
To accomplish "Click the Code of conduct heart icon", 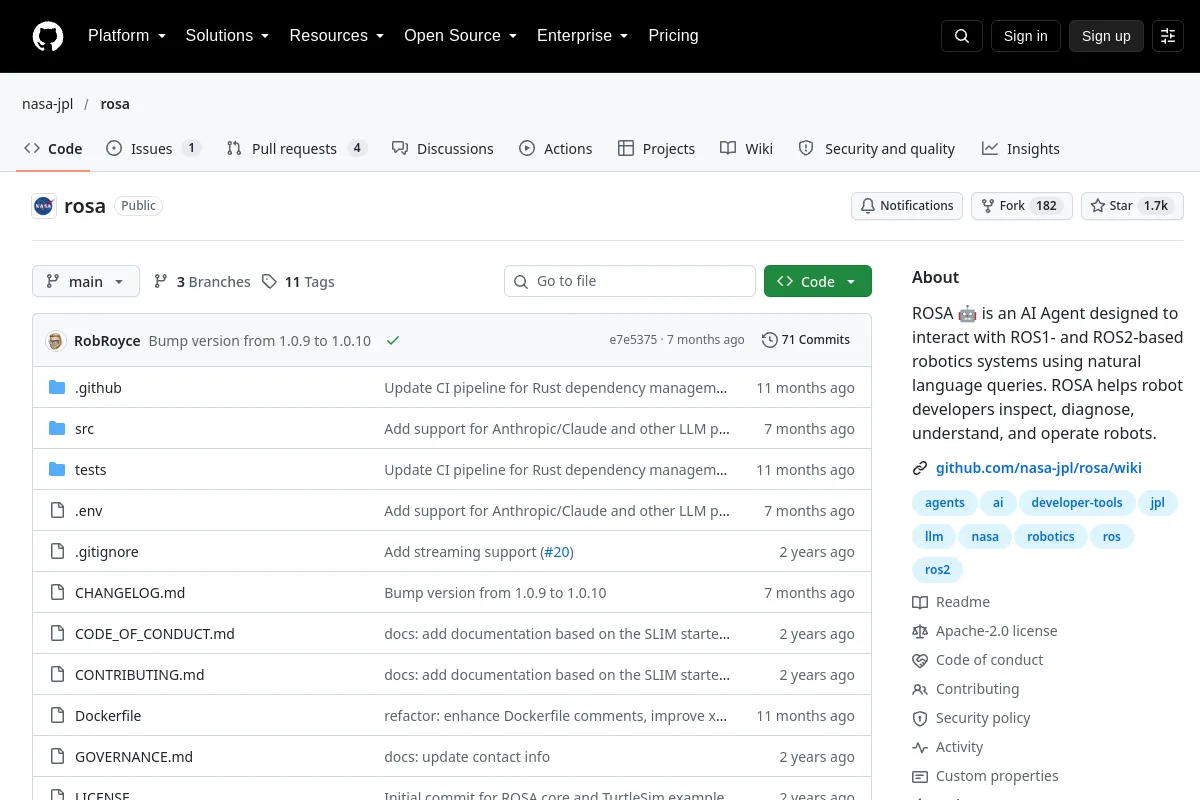I will (920, 660).
